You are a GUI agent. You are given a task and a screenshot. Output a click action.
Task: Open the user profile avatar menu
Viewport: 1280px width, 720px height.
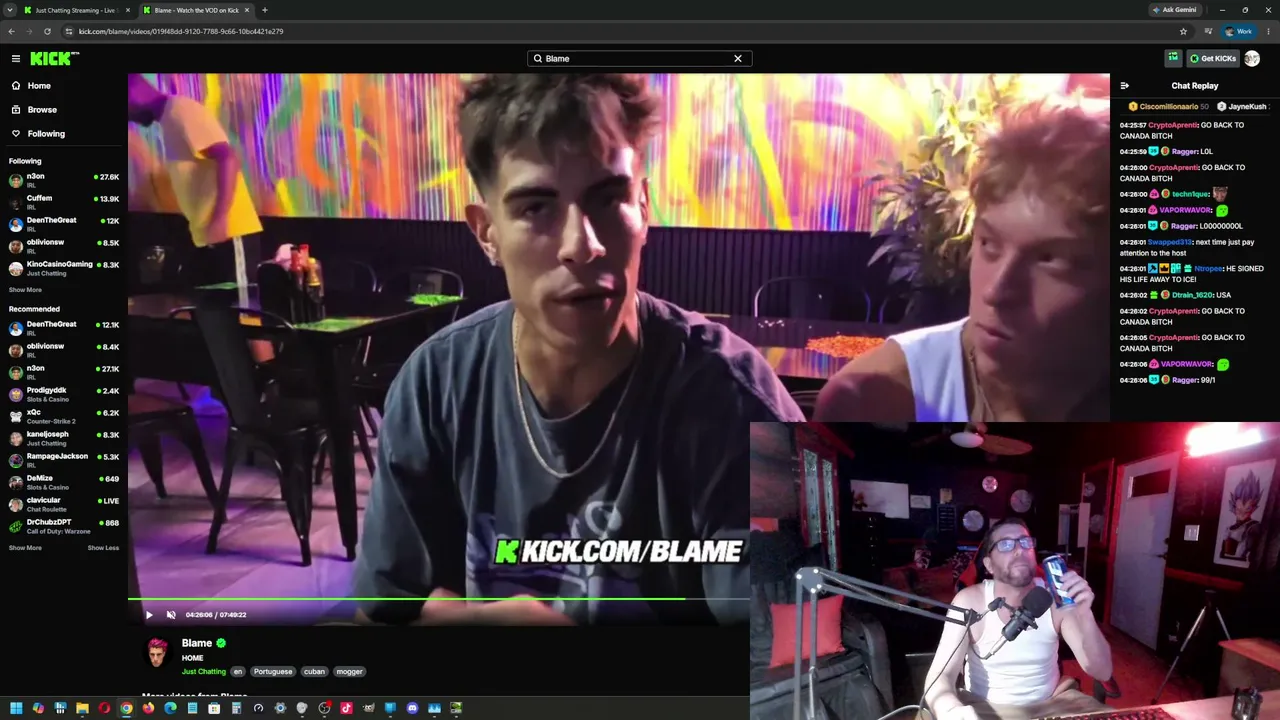coord(1252,58)
